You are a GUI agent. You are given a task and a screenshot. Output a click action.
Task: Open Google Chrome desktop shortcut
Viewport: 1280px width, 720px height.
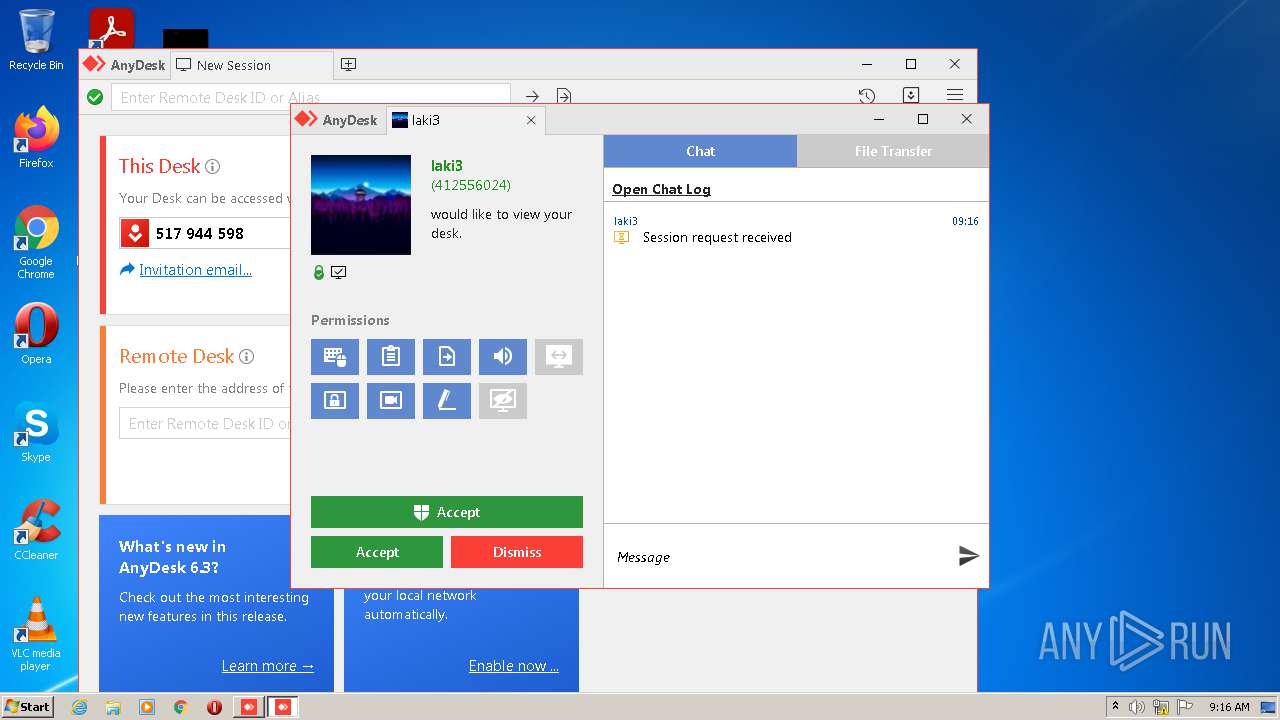pos(36,242)
